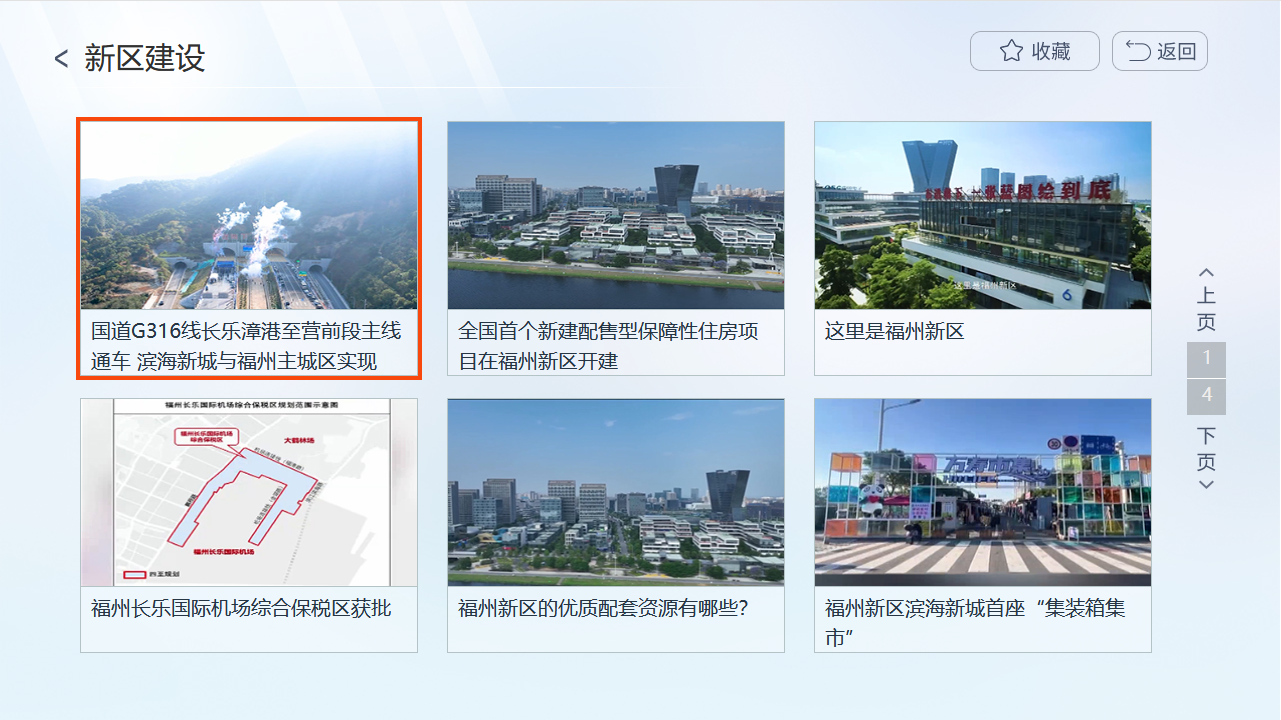Open the 福州新区的优质配套资源 video thumbnail

click(x=615, y=492)
